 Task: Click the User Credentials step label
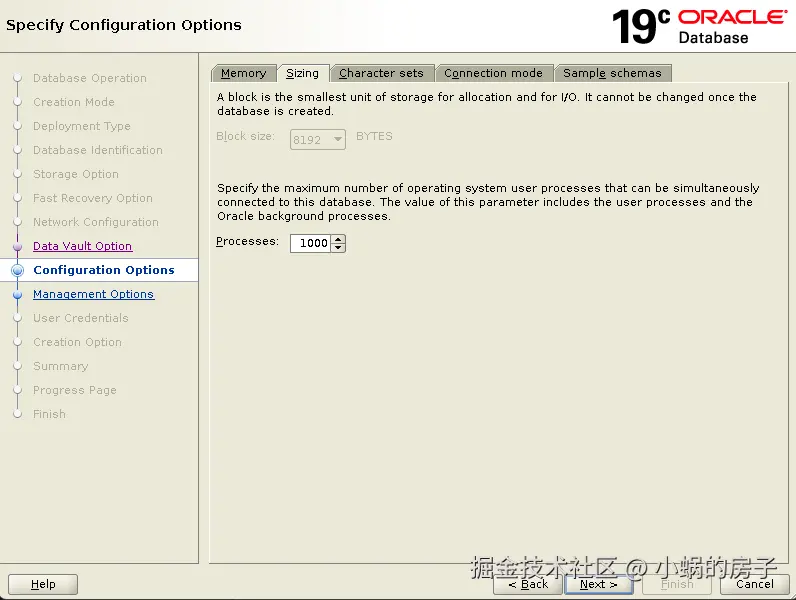coord(81,318)
